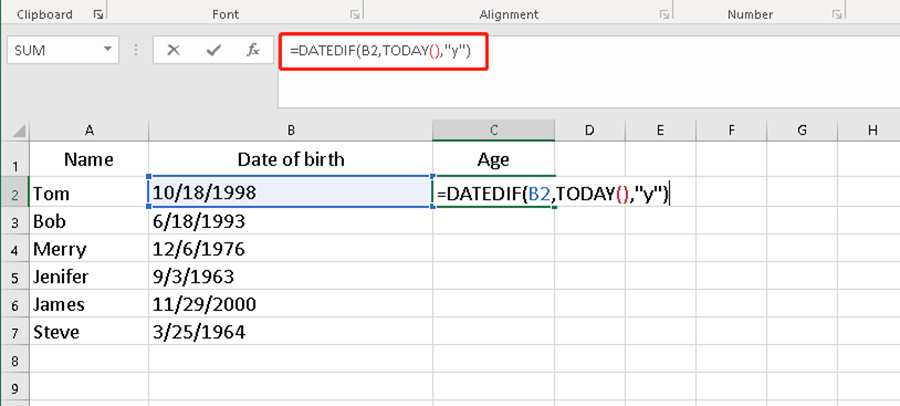This screenshot has width=900, height=406.
Task: Click the date 6/18/1993 cell
Action: [291, 221]
